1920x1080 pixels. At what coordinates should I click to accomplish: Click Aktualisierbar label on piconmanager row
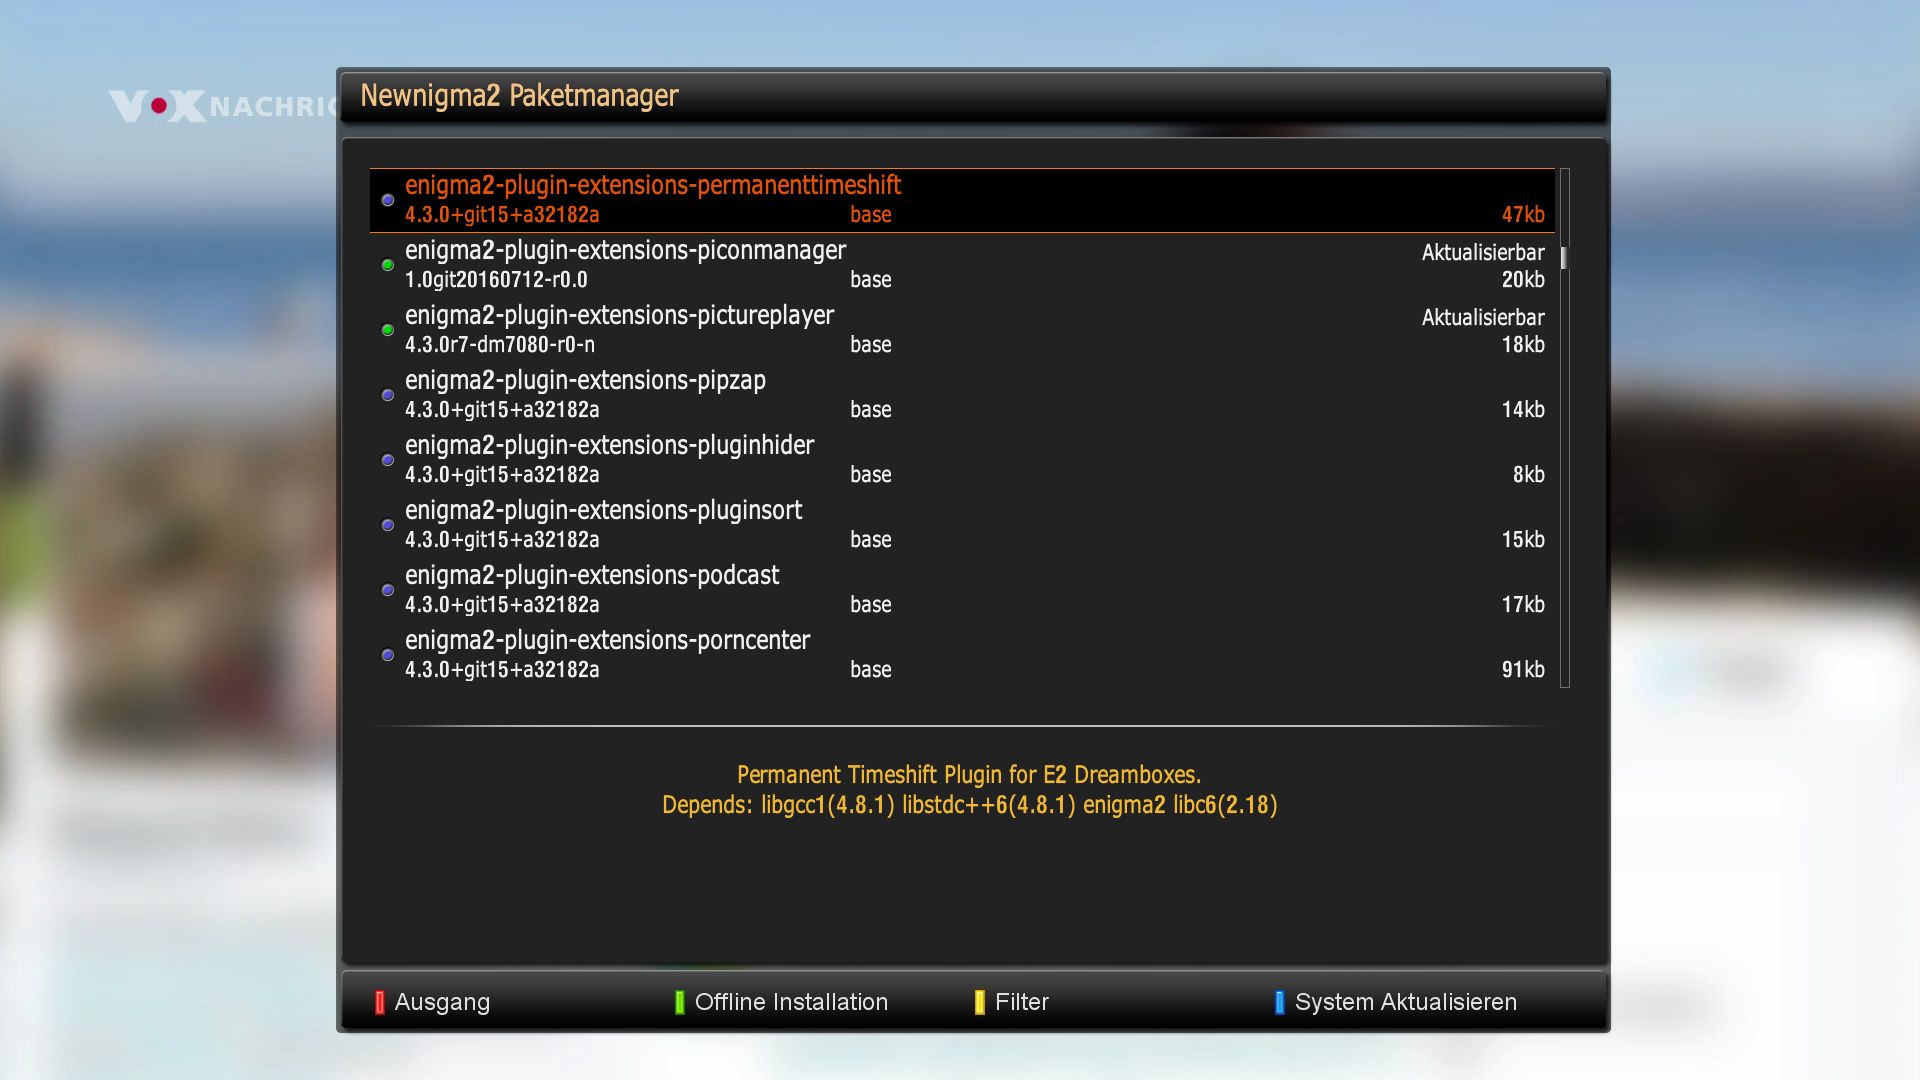click(1483, 253)
